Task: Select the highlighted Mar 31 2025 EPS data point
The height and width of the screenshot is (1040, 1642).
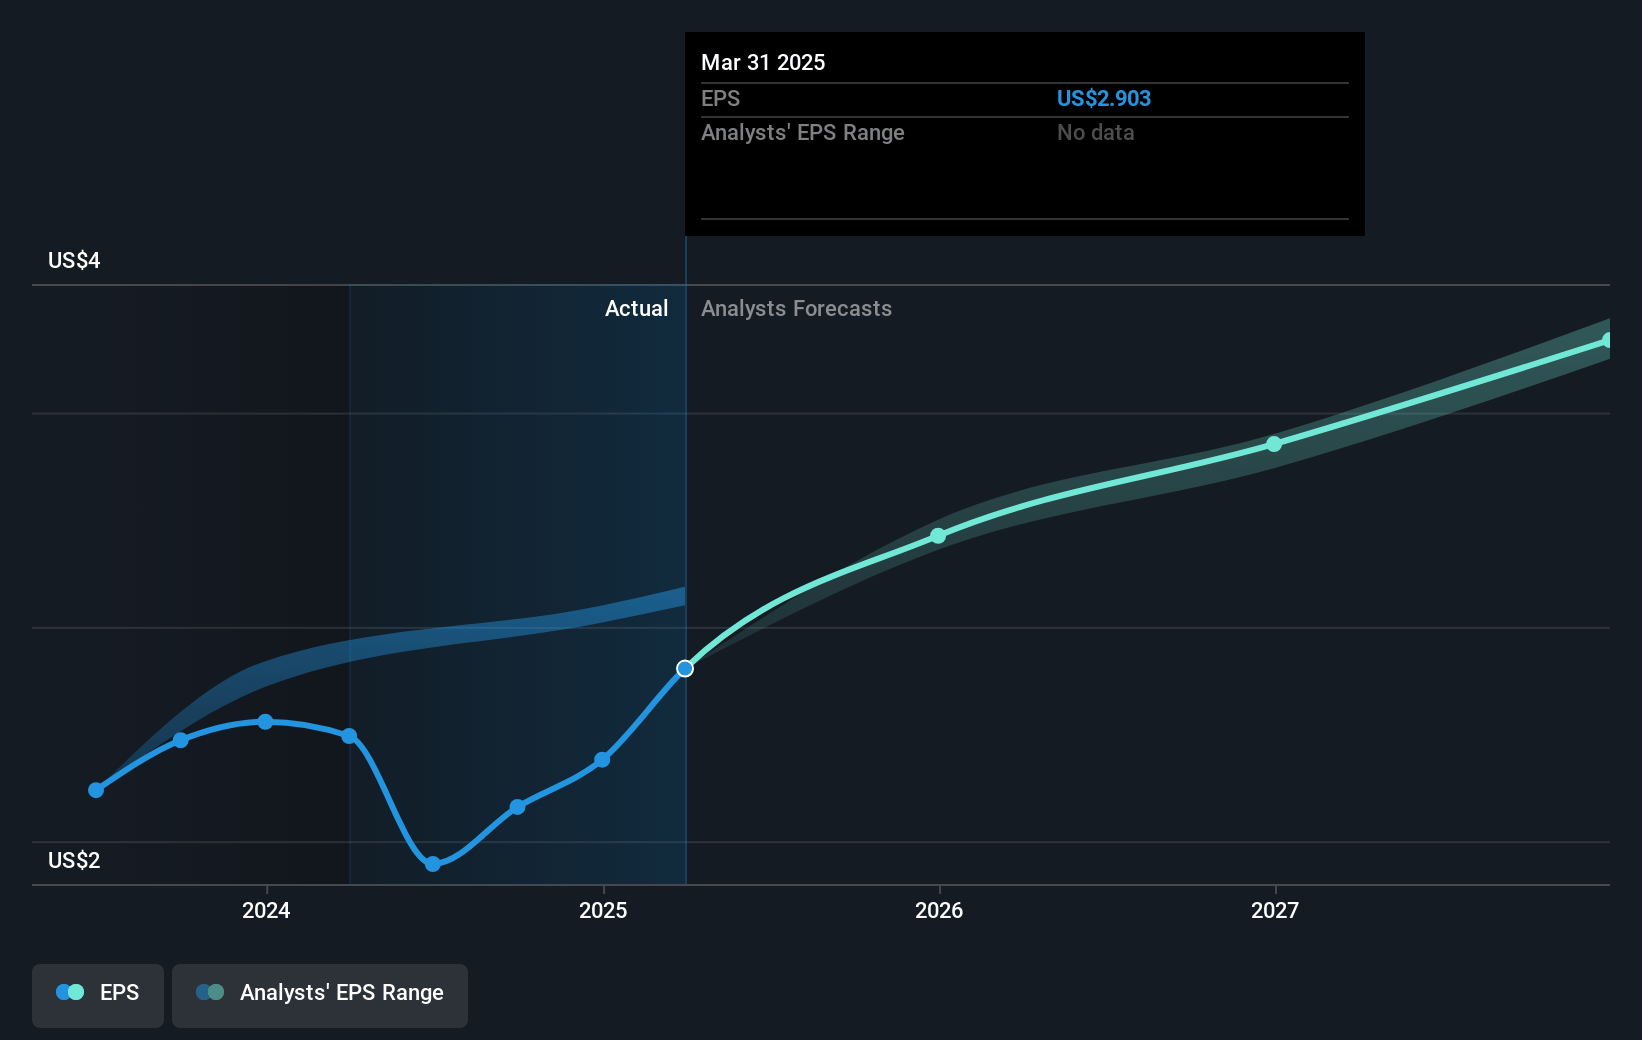Action: coord(685,668)
